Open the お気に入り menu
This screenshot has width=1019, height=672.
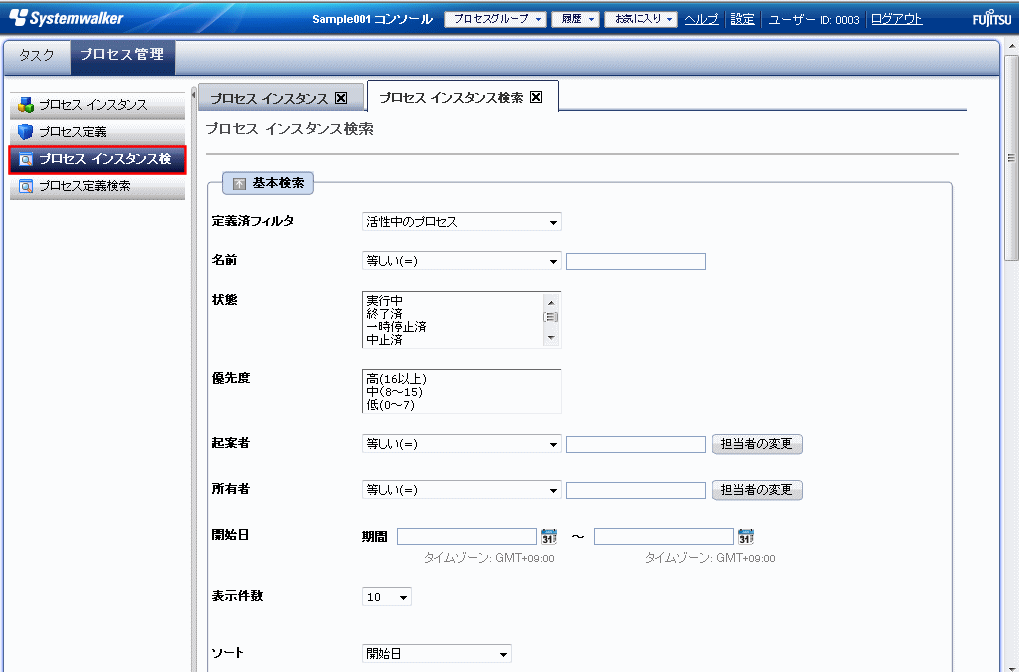coord(640,19)
